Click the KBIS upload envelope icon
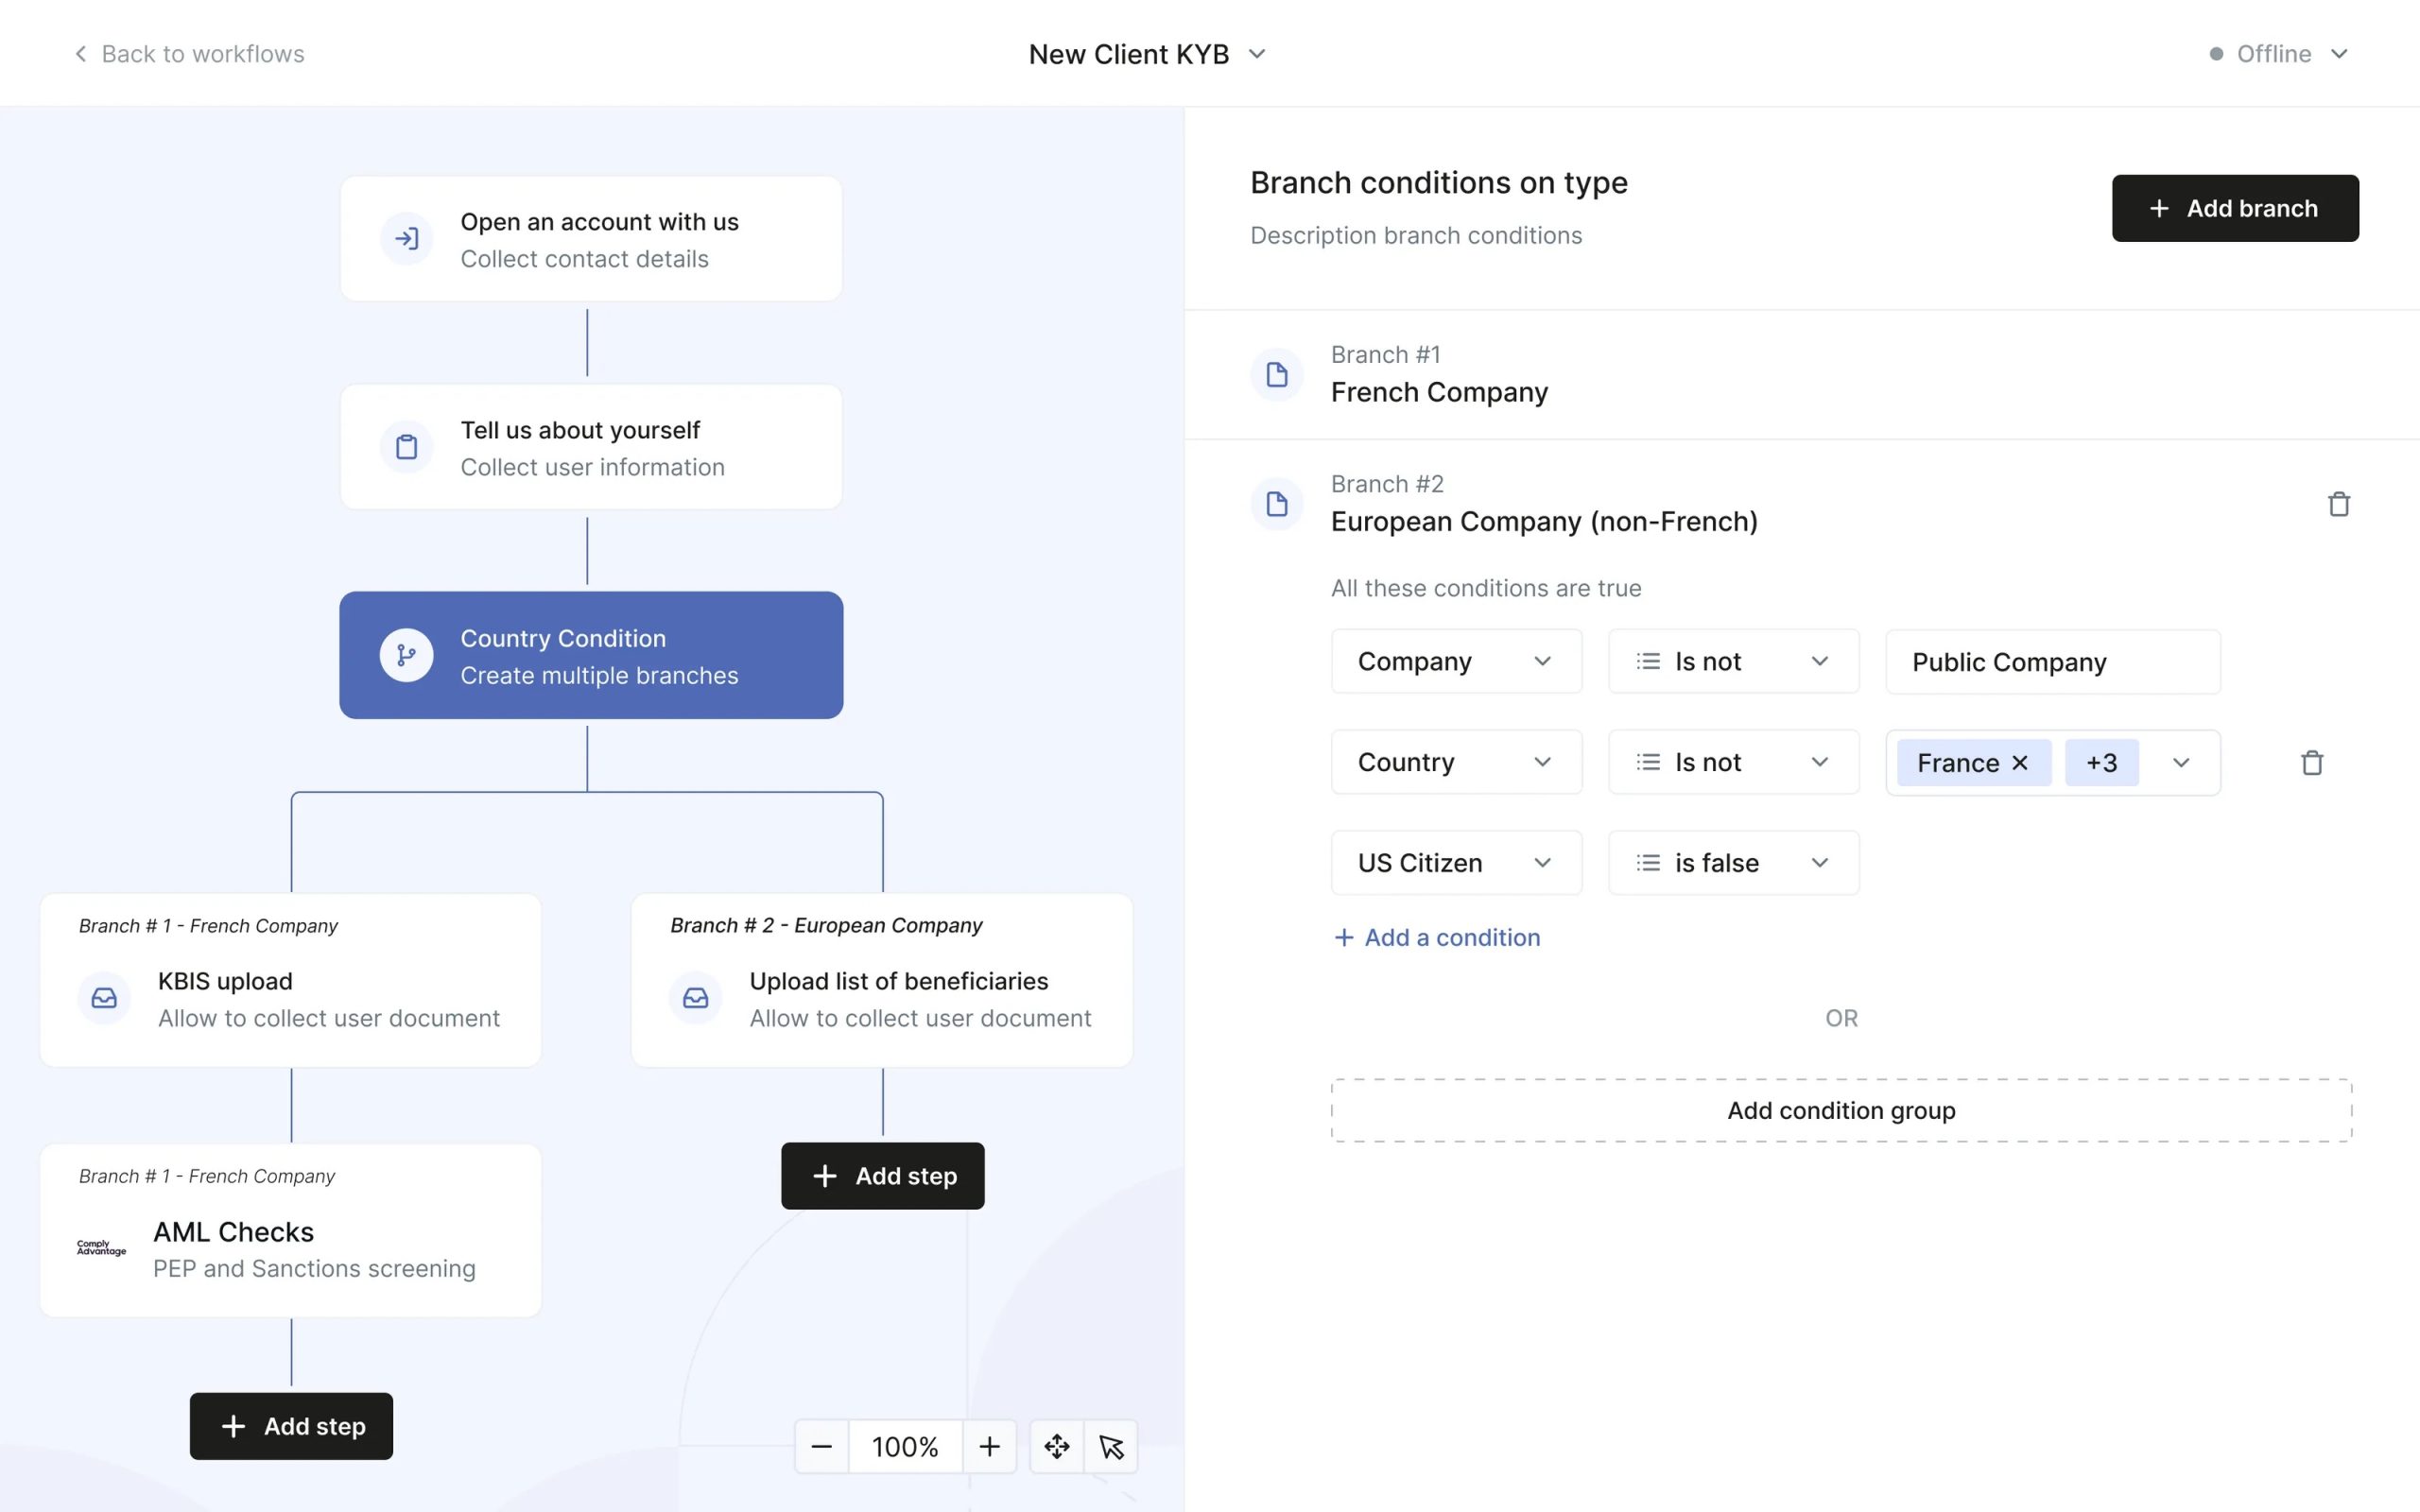The height and width of the screenshot is (1512, 2420). pyautogui.click(x=105, y=996)
